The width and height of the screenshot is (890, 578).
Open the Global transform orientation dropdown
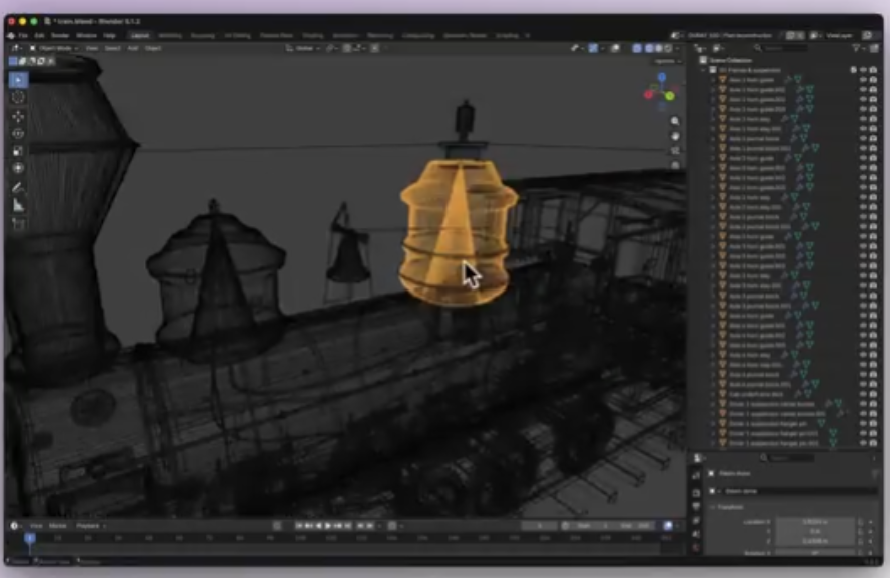tap(303, 48)
